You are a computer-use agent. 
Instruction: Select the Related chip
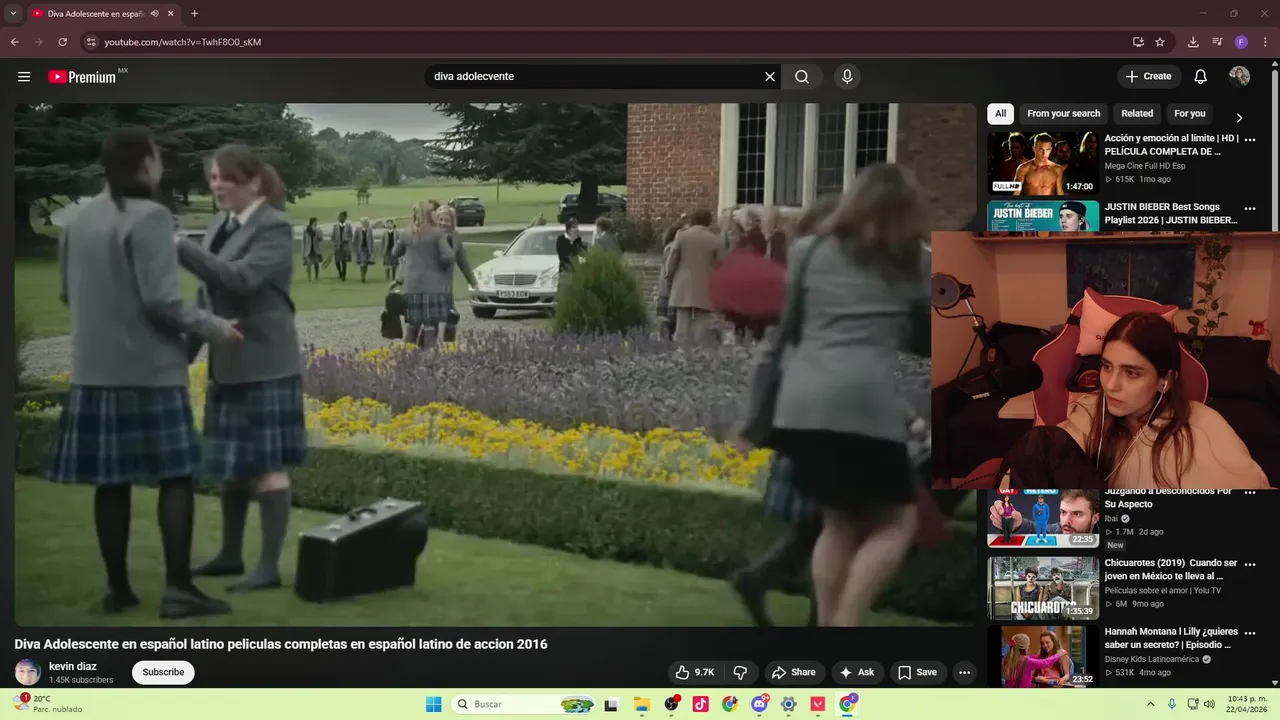point(1137,114)
